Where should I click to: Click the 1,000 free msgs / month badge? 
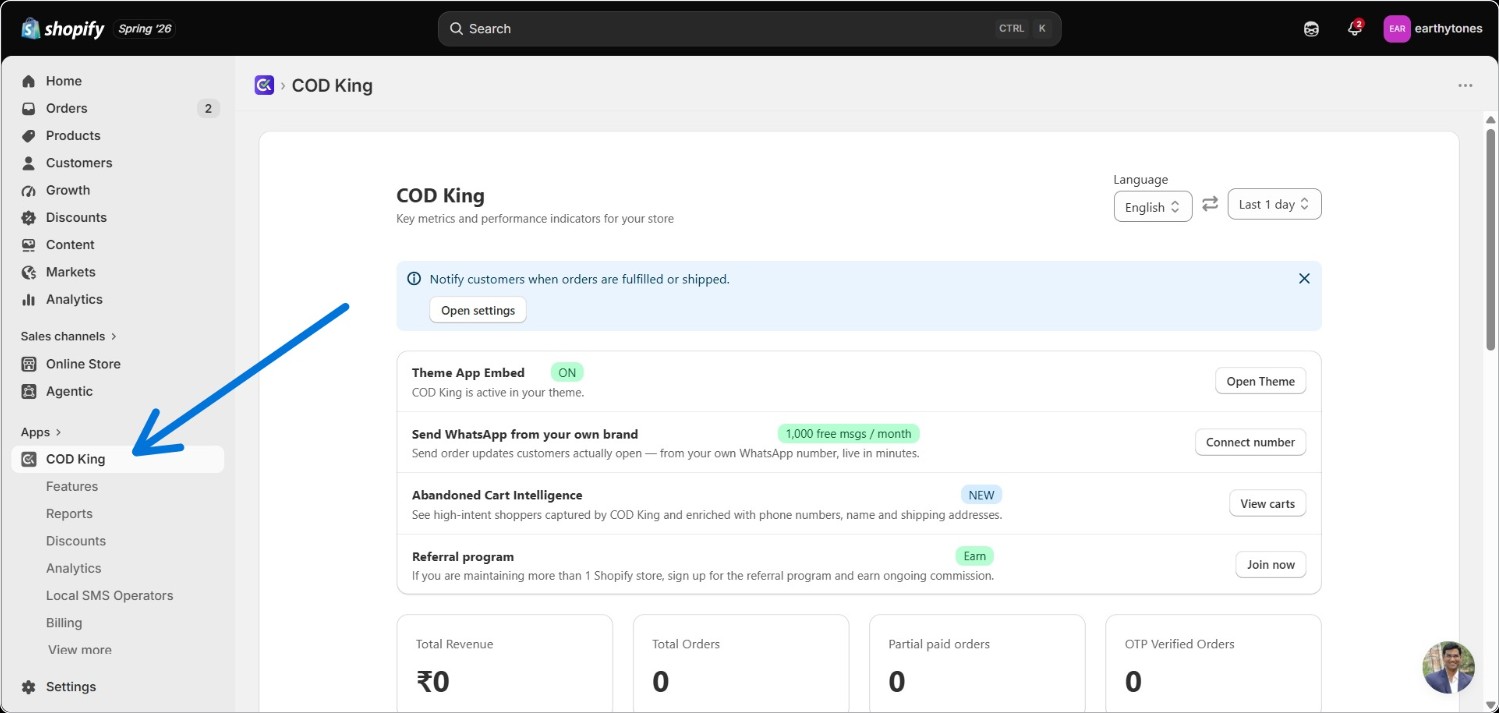coord(848,433)
